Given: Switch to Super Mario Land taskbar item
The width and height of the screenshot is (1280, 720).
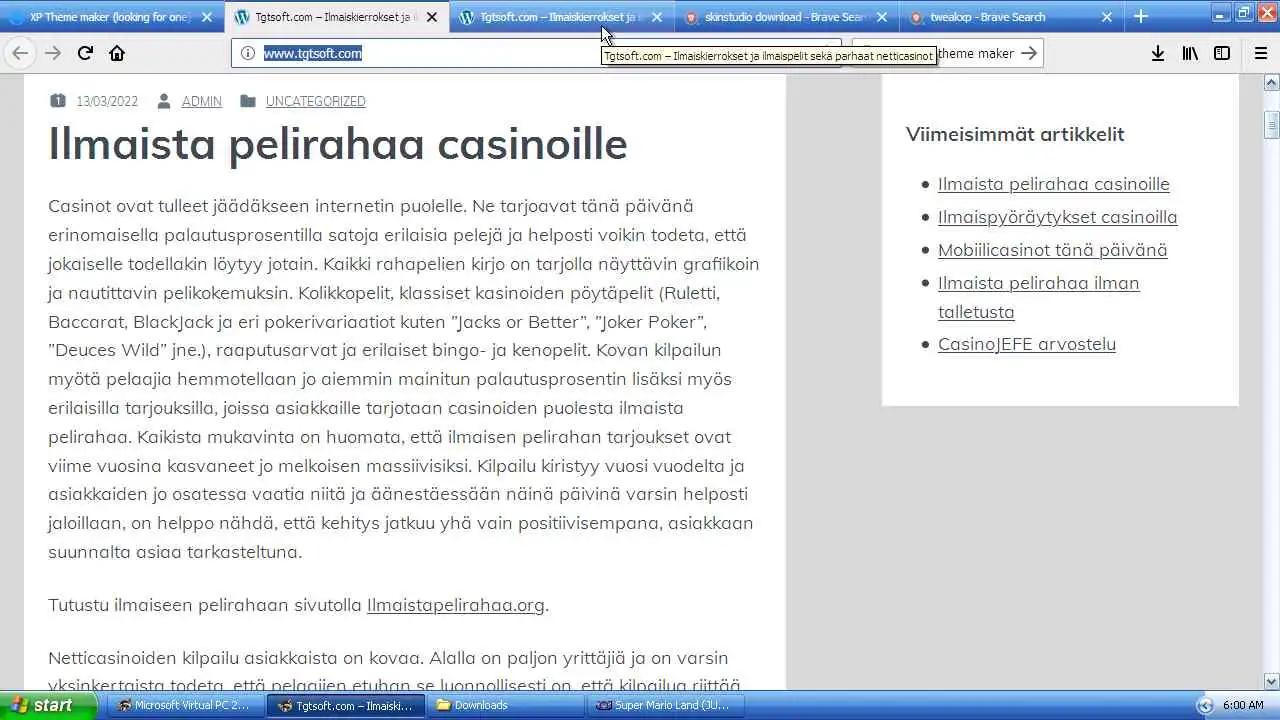Looking at the screenshot, I should click(x=664, y=705).
